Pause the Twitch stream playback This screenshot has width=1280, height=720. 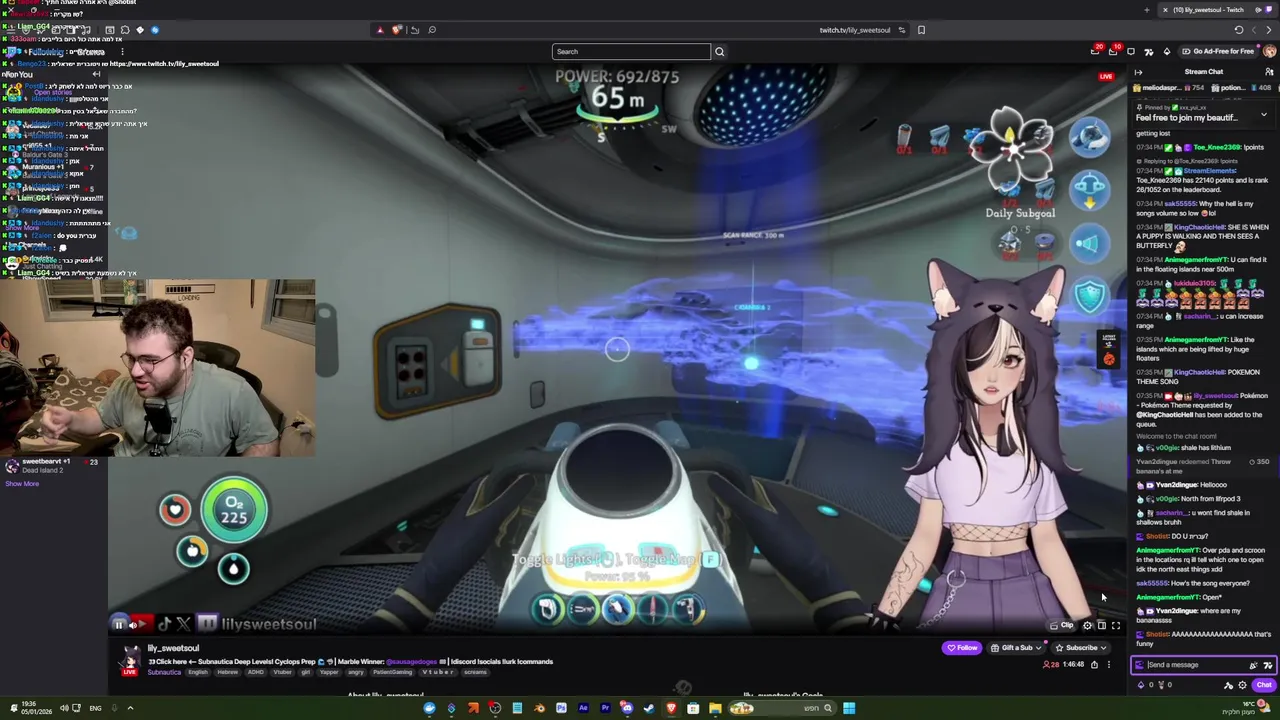point(118,625)
